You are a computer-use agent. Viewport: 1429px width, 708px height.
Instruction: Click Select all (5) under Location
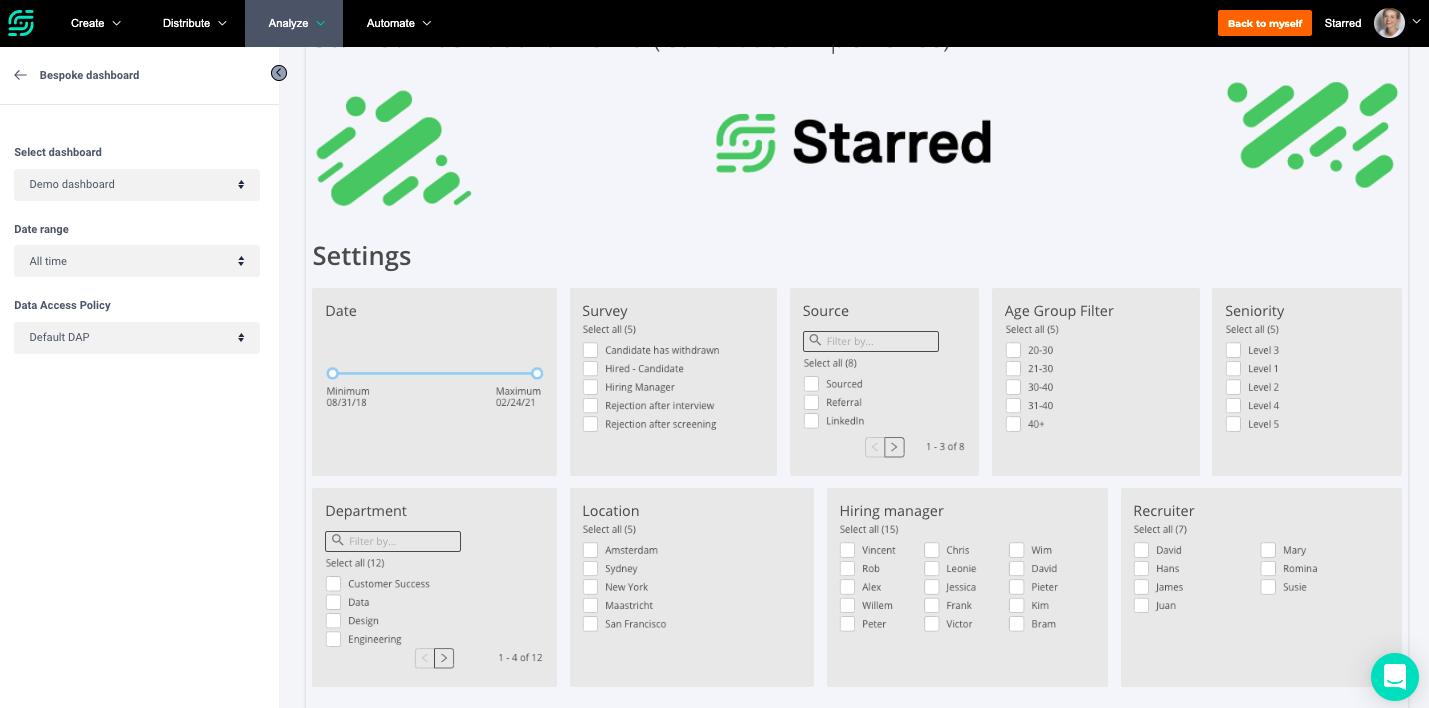tap(609, 530)
